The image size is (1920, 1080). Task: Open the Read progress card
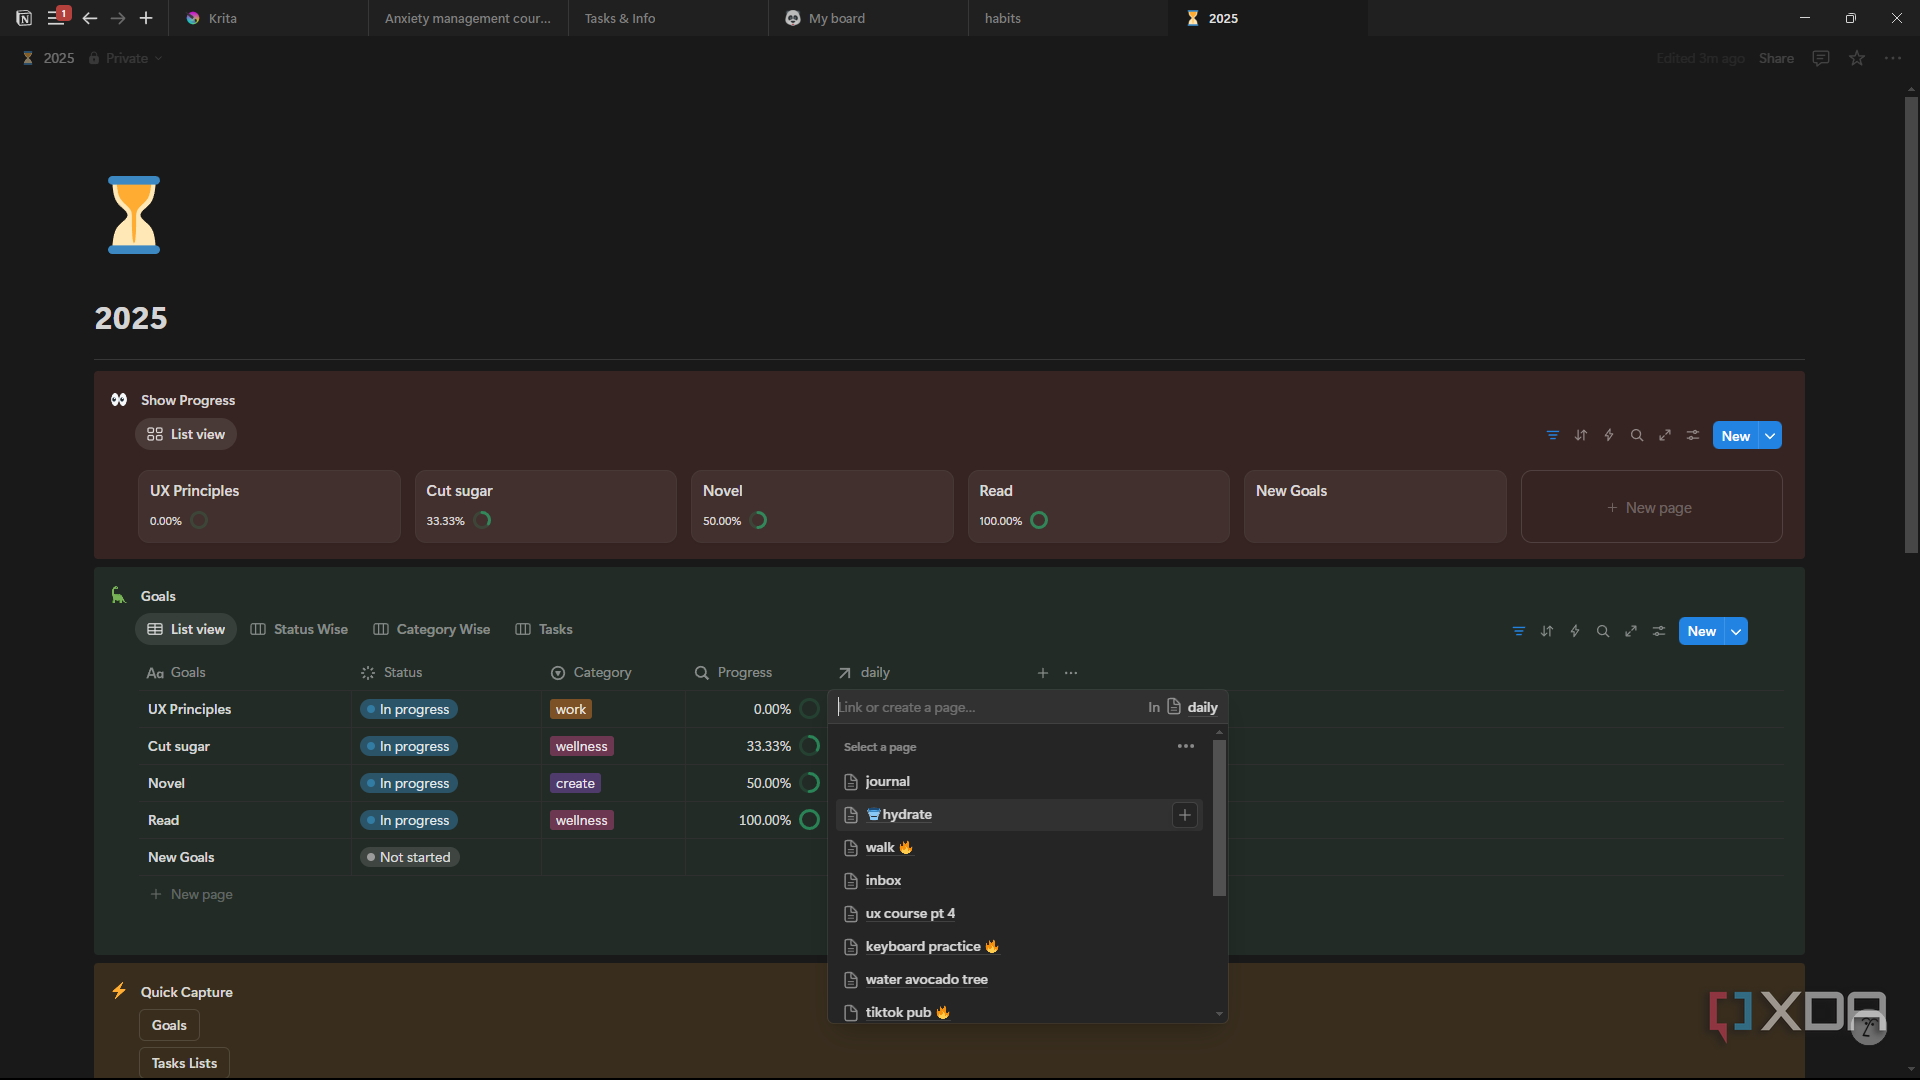(x=1099, y=507)
